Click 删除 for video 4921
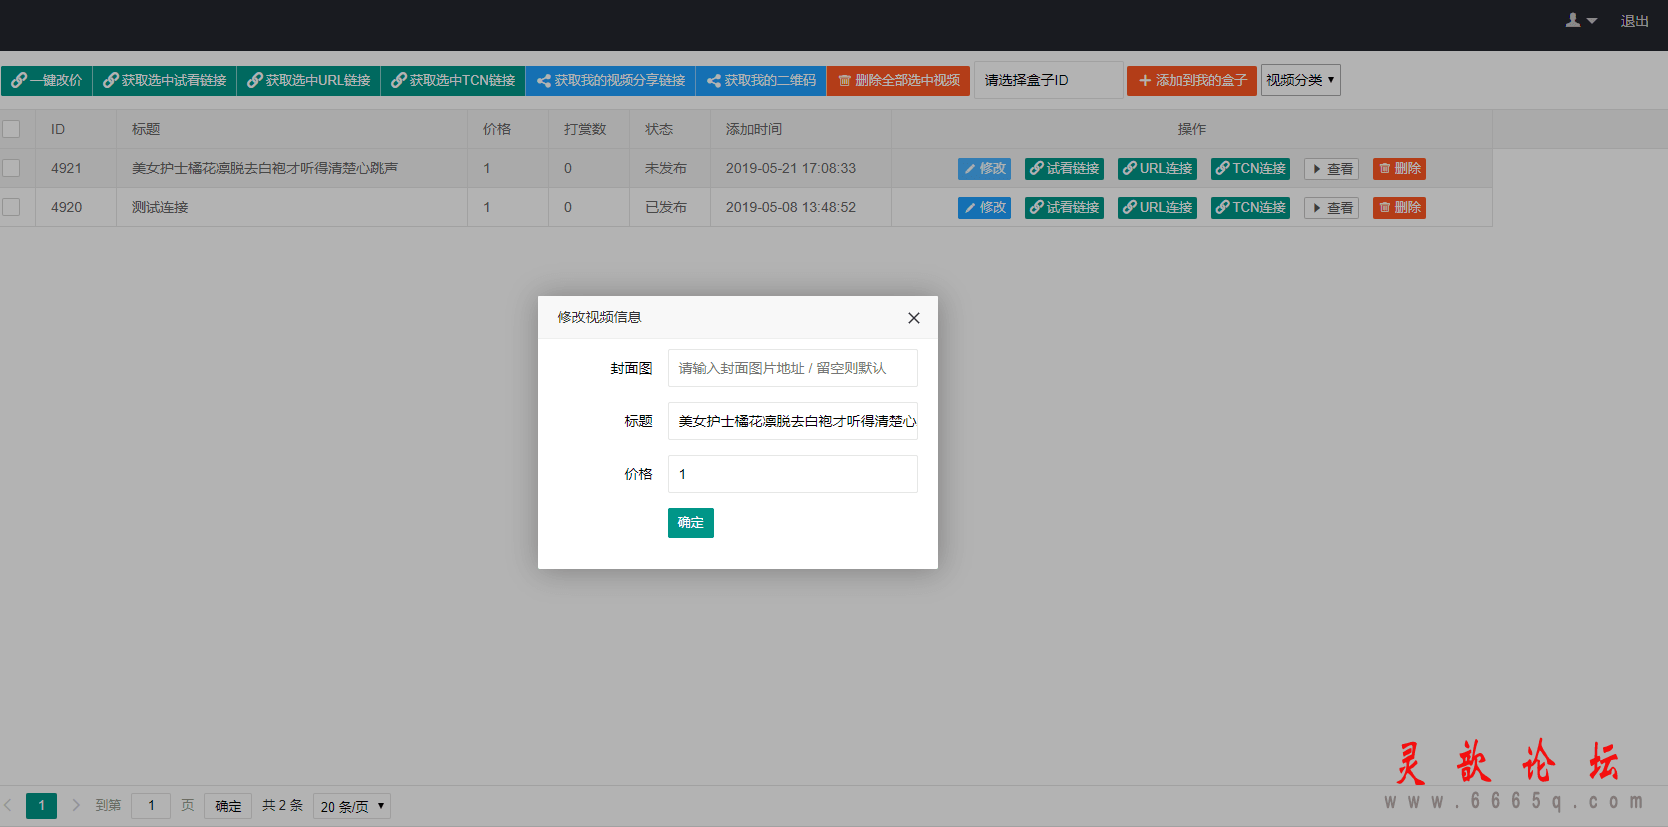Image resolution: width=1668 pixels, height=827 pixels. pyautogui.click(x=1399, y=169)
